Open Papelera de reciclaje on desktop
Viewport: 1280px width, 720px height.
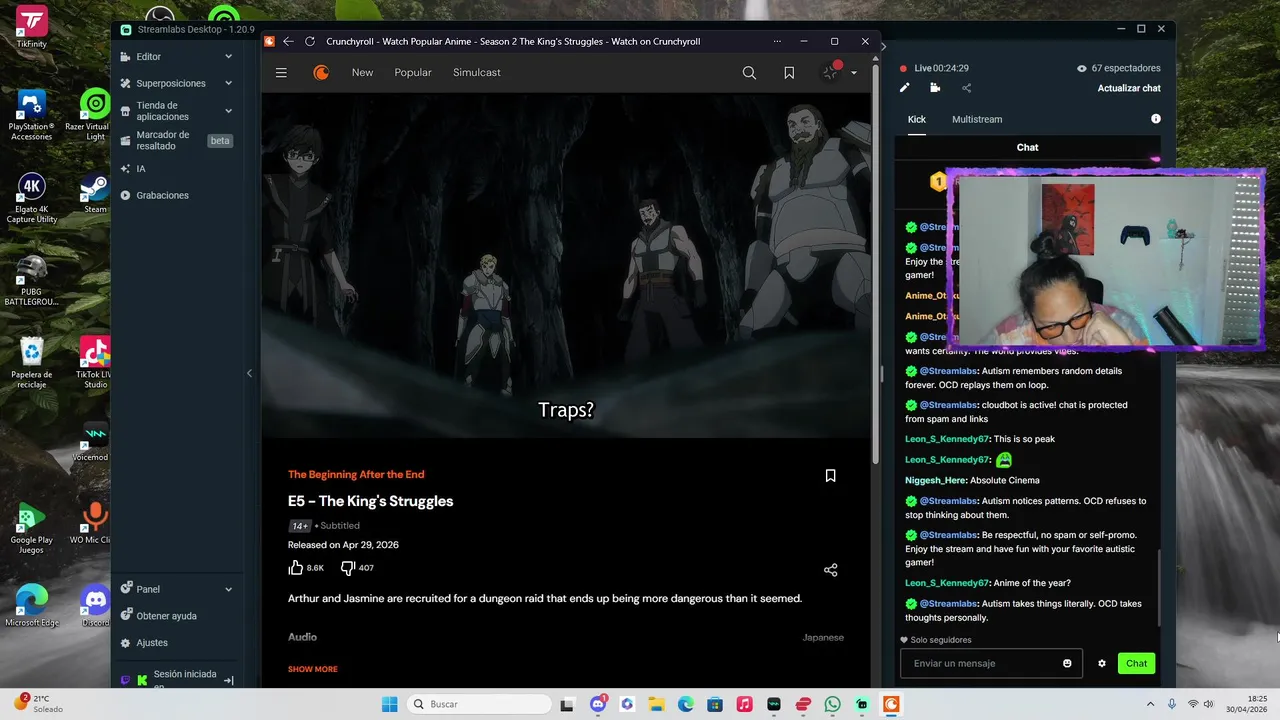[32, 363]
